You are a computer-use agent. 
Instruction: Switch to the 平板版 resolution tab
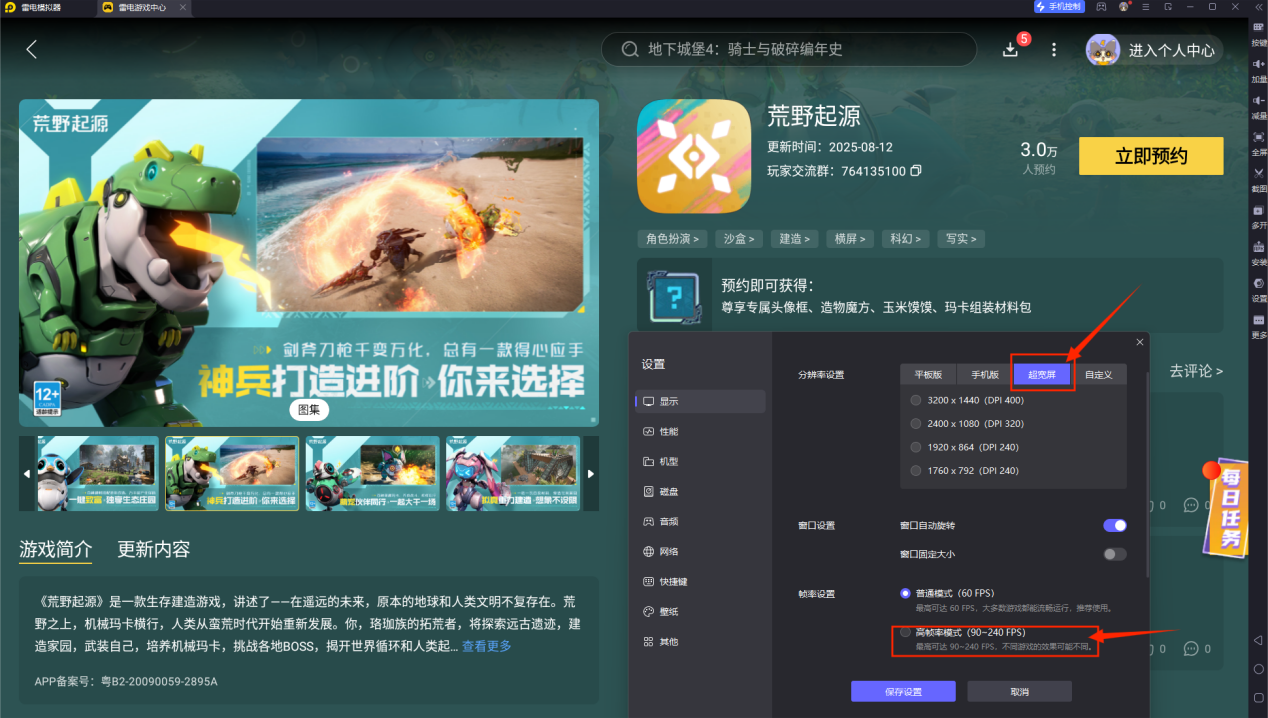click(x=928, y=375)
